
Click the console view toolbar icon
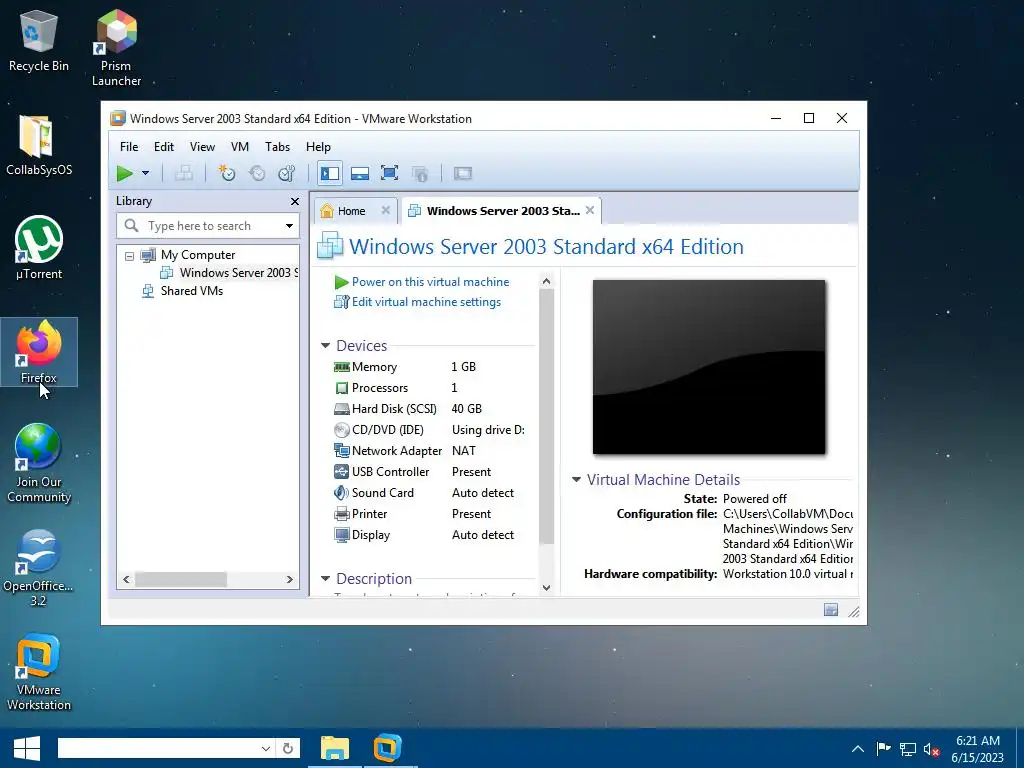pyautogui.click(x=462, y=173)
